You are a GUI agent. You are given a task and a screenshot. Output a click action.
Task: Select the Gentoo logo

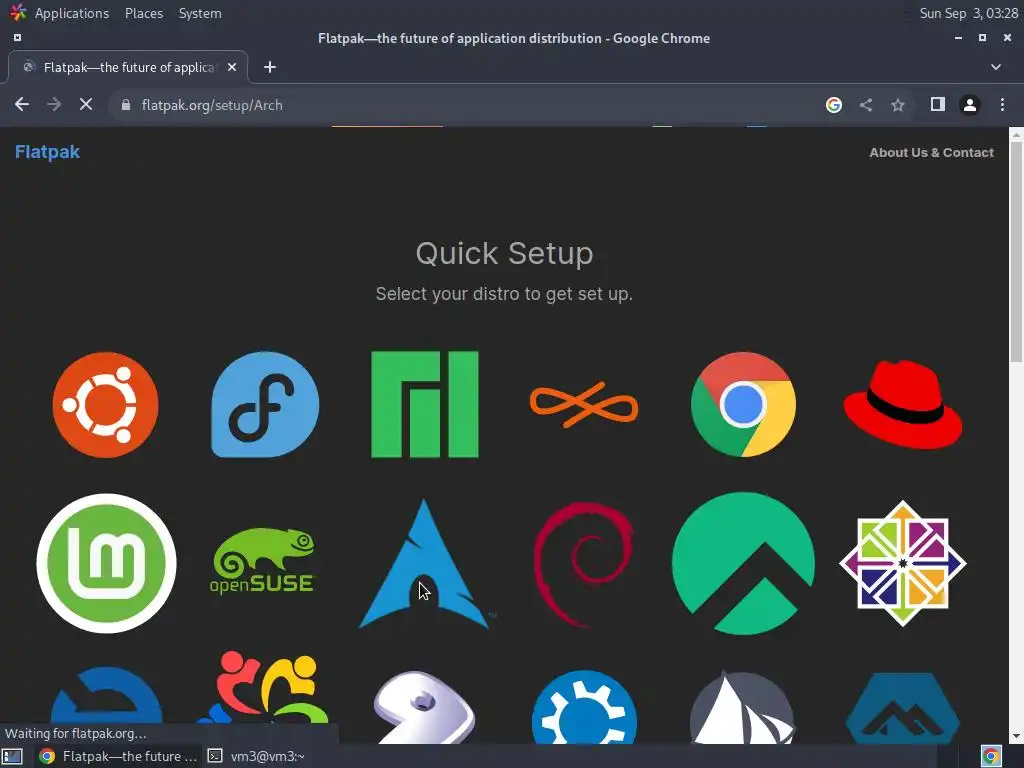pyautogui.click(x=424, y=707)
